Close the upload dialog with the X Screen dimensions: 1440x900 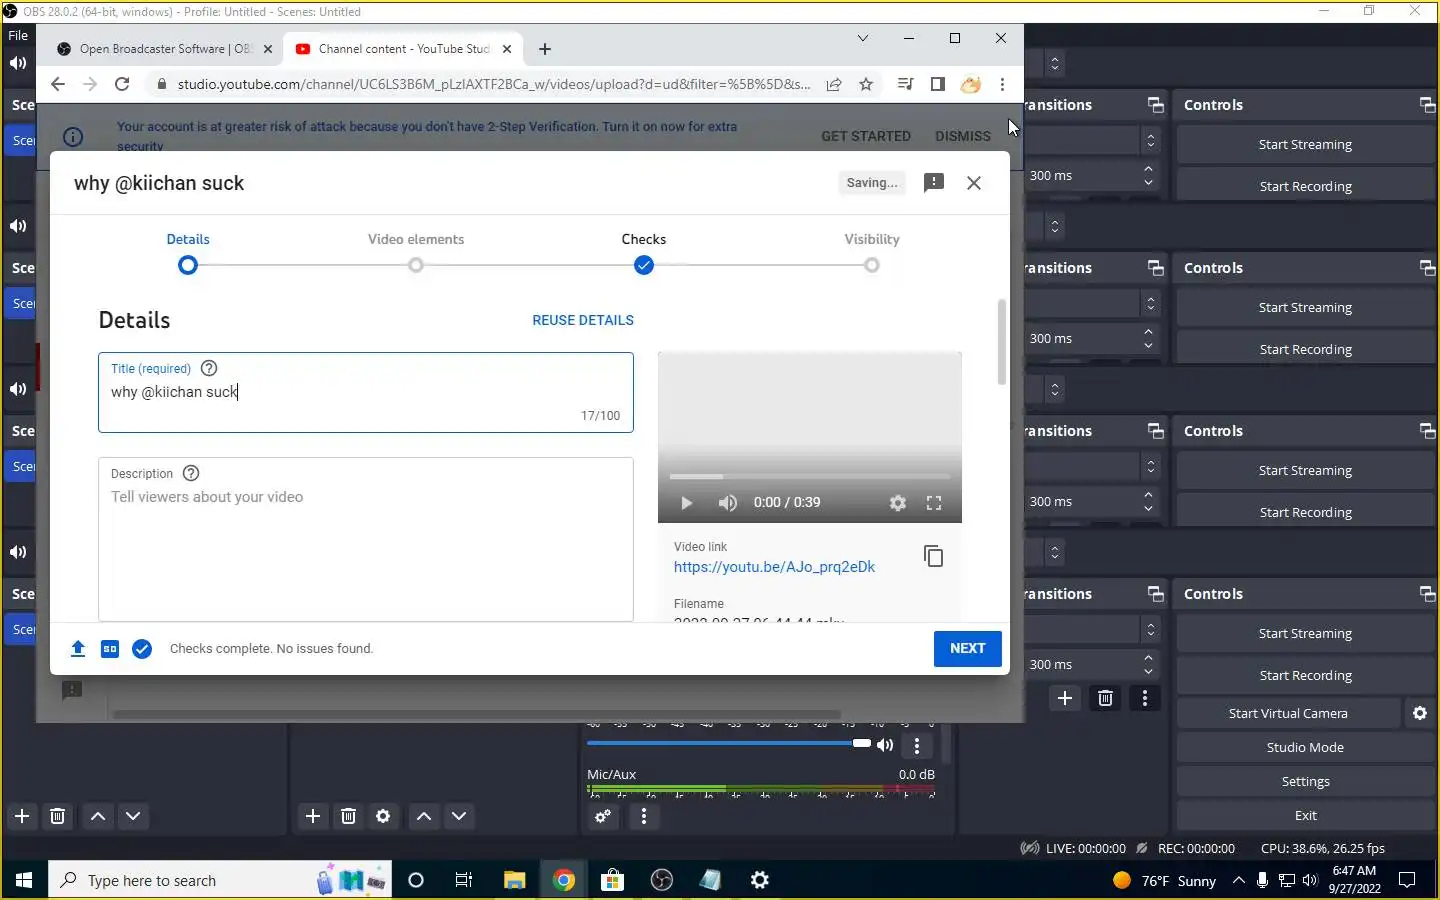click(974, 183)
